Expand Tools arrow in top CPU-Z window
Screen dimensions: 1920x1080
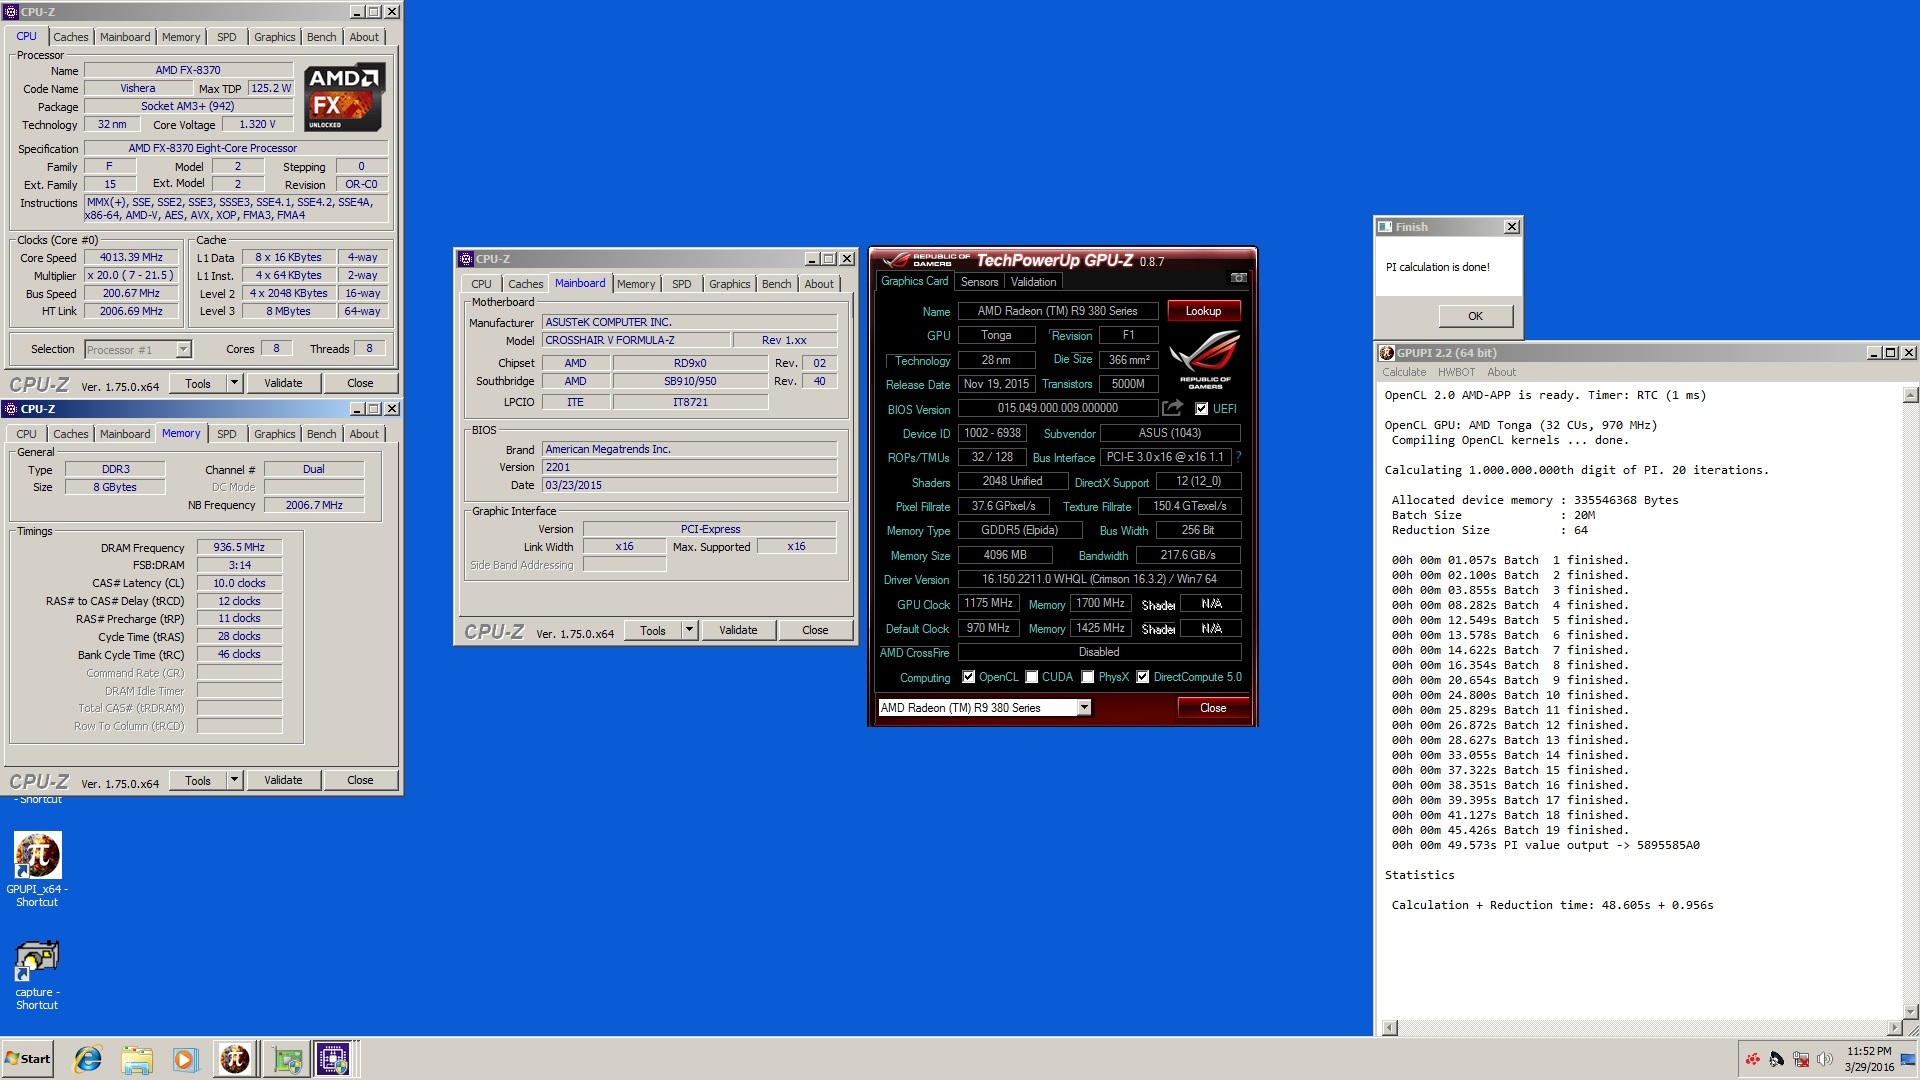[x=234, y=383]
